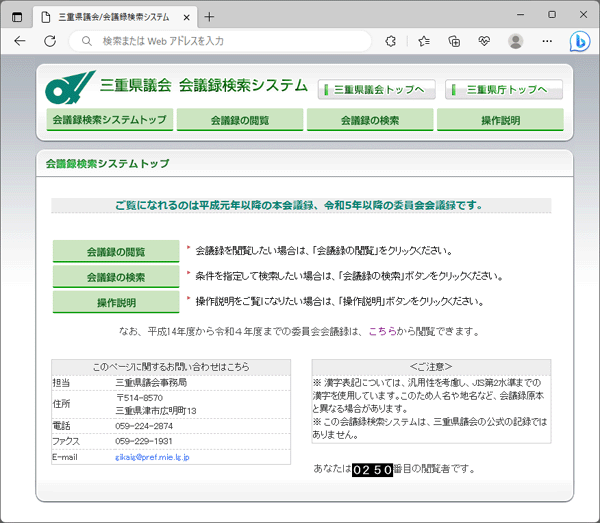Screen dimensions: 600x523
Task: Close the 三重県議会 tab with X
Action: 186,17
